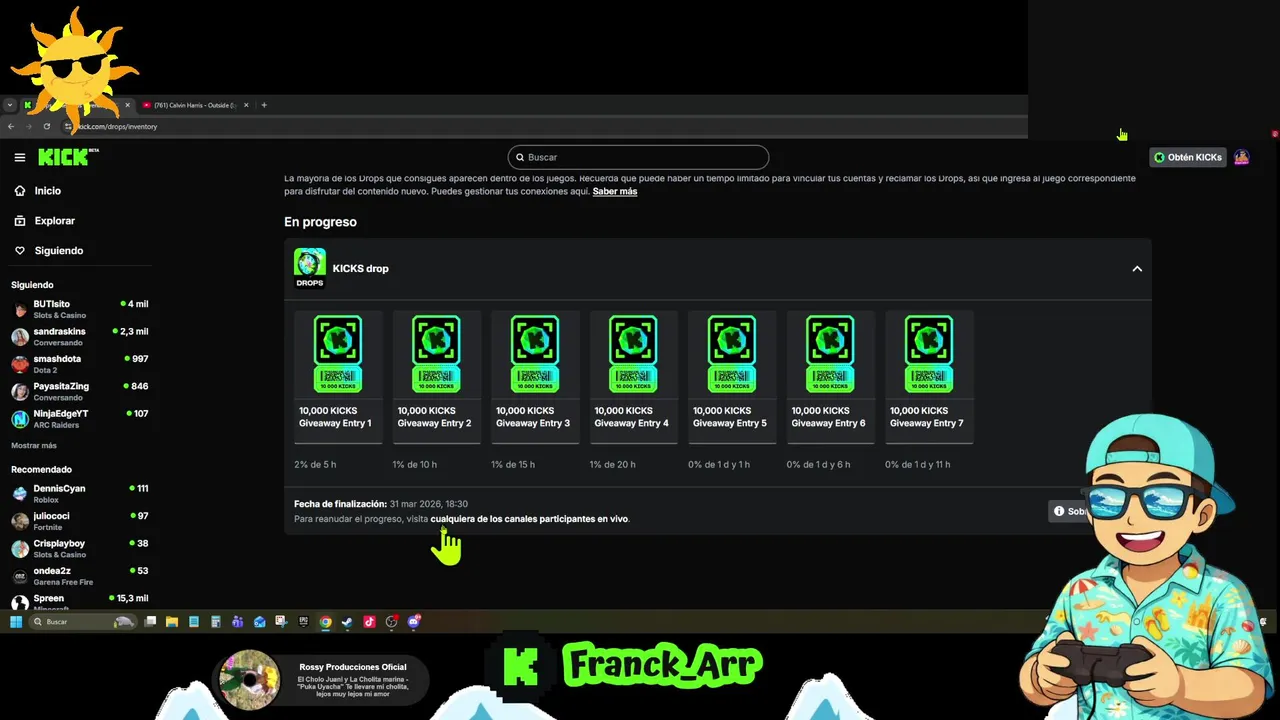This screenshot has height=720, width=1280.
Task: Click the 10,000 KICKS Giveaway Entry 5 reward
Action: pyautogui.click(x=732, y=376)
